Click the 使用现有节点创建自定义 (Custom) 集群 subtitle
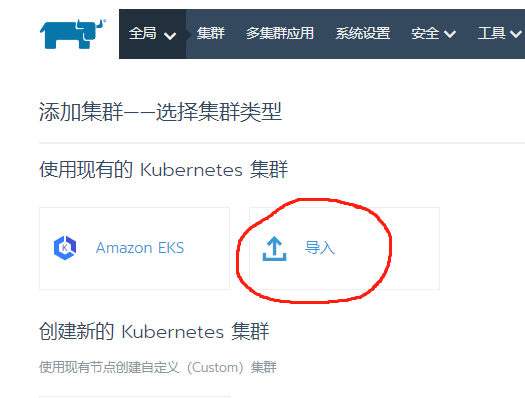The image size is (525, 398). pos(158,367)
